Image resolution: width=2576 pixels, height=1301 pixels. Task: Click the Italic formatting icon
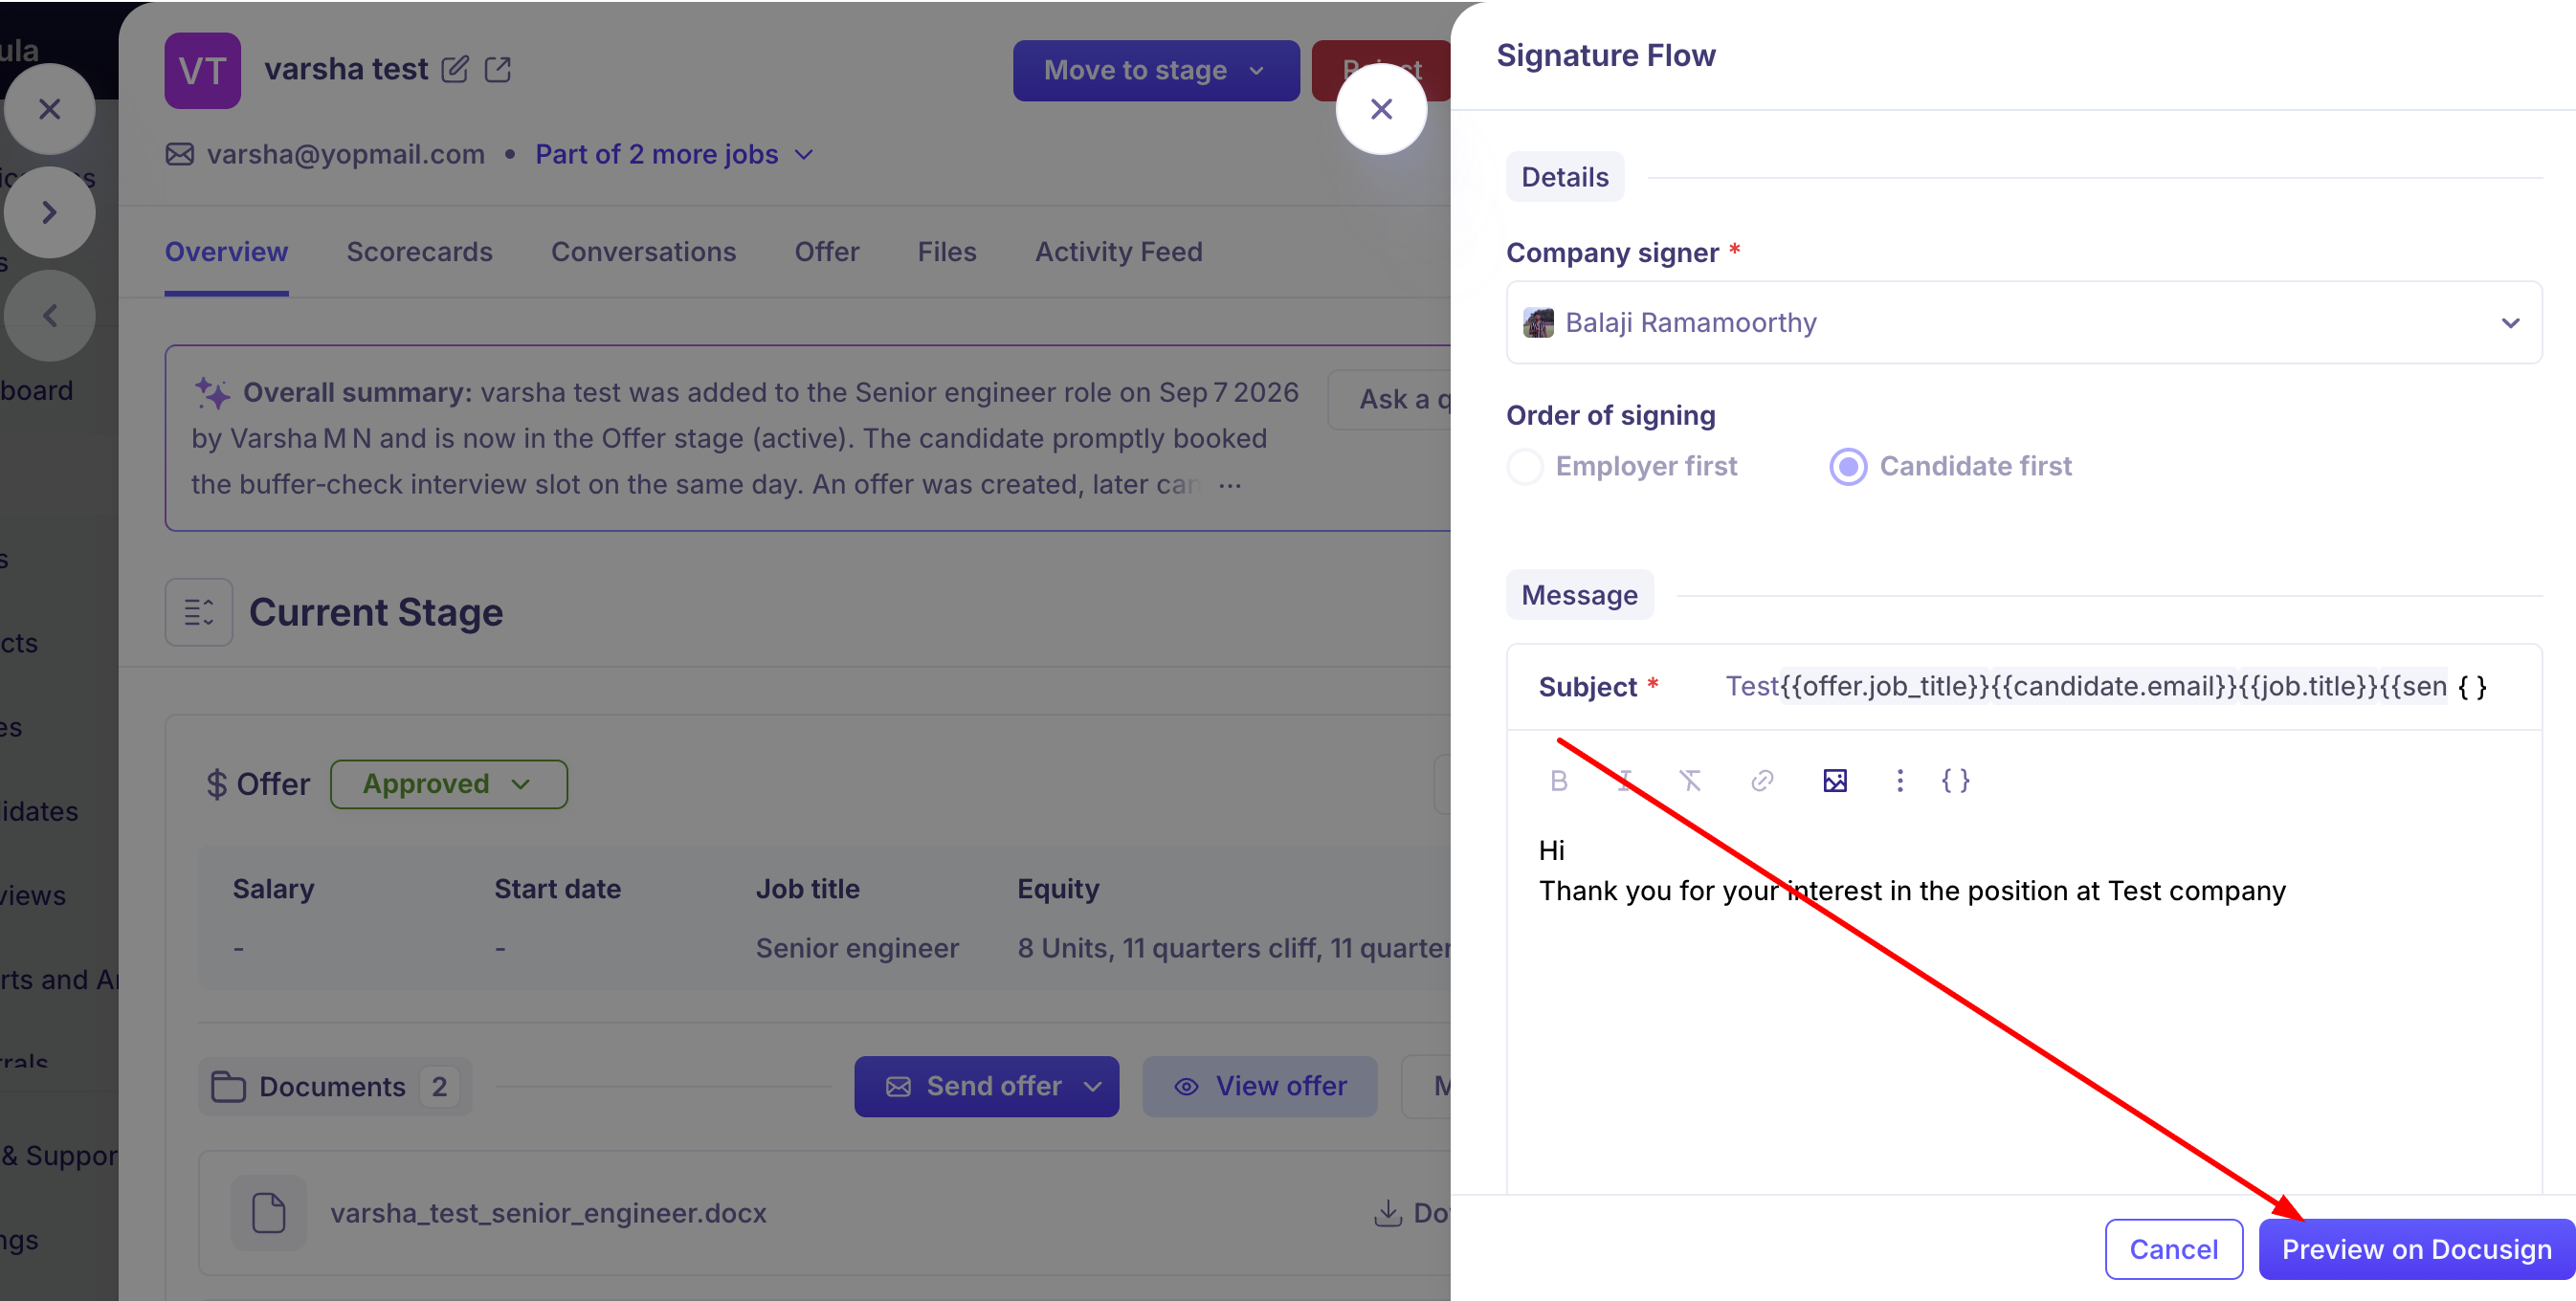pyautogui.click(x=1624, y=781)
